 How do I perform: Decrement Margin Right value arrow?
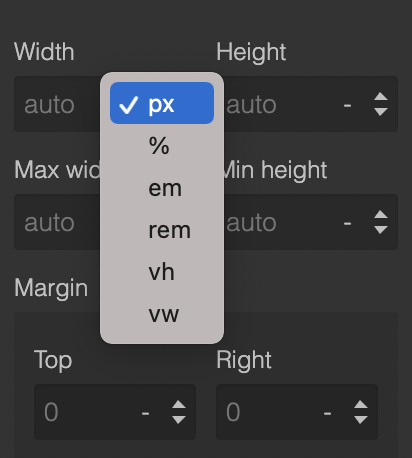point(361,419)
